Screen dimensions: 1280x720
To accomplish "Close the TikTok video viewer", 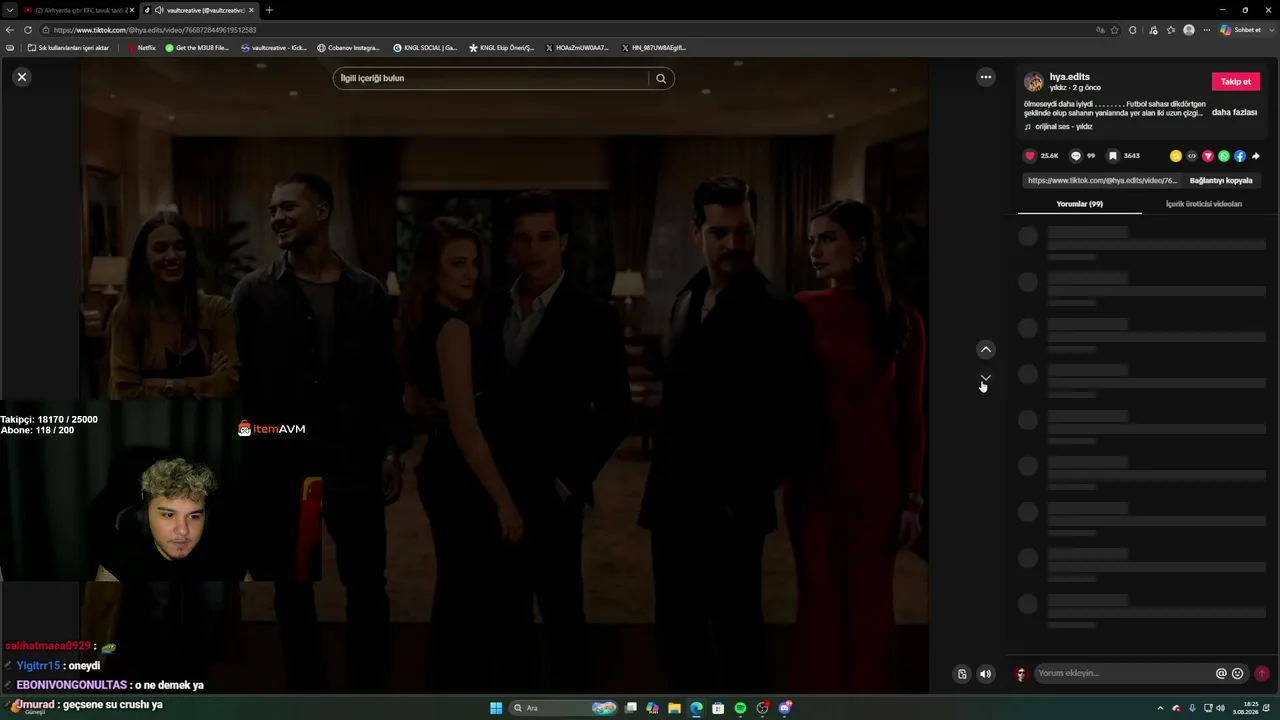I will point(22,77).
